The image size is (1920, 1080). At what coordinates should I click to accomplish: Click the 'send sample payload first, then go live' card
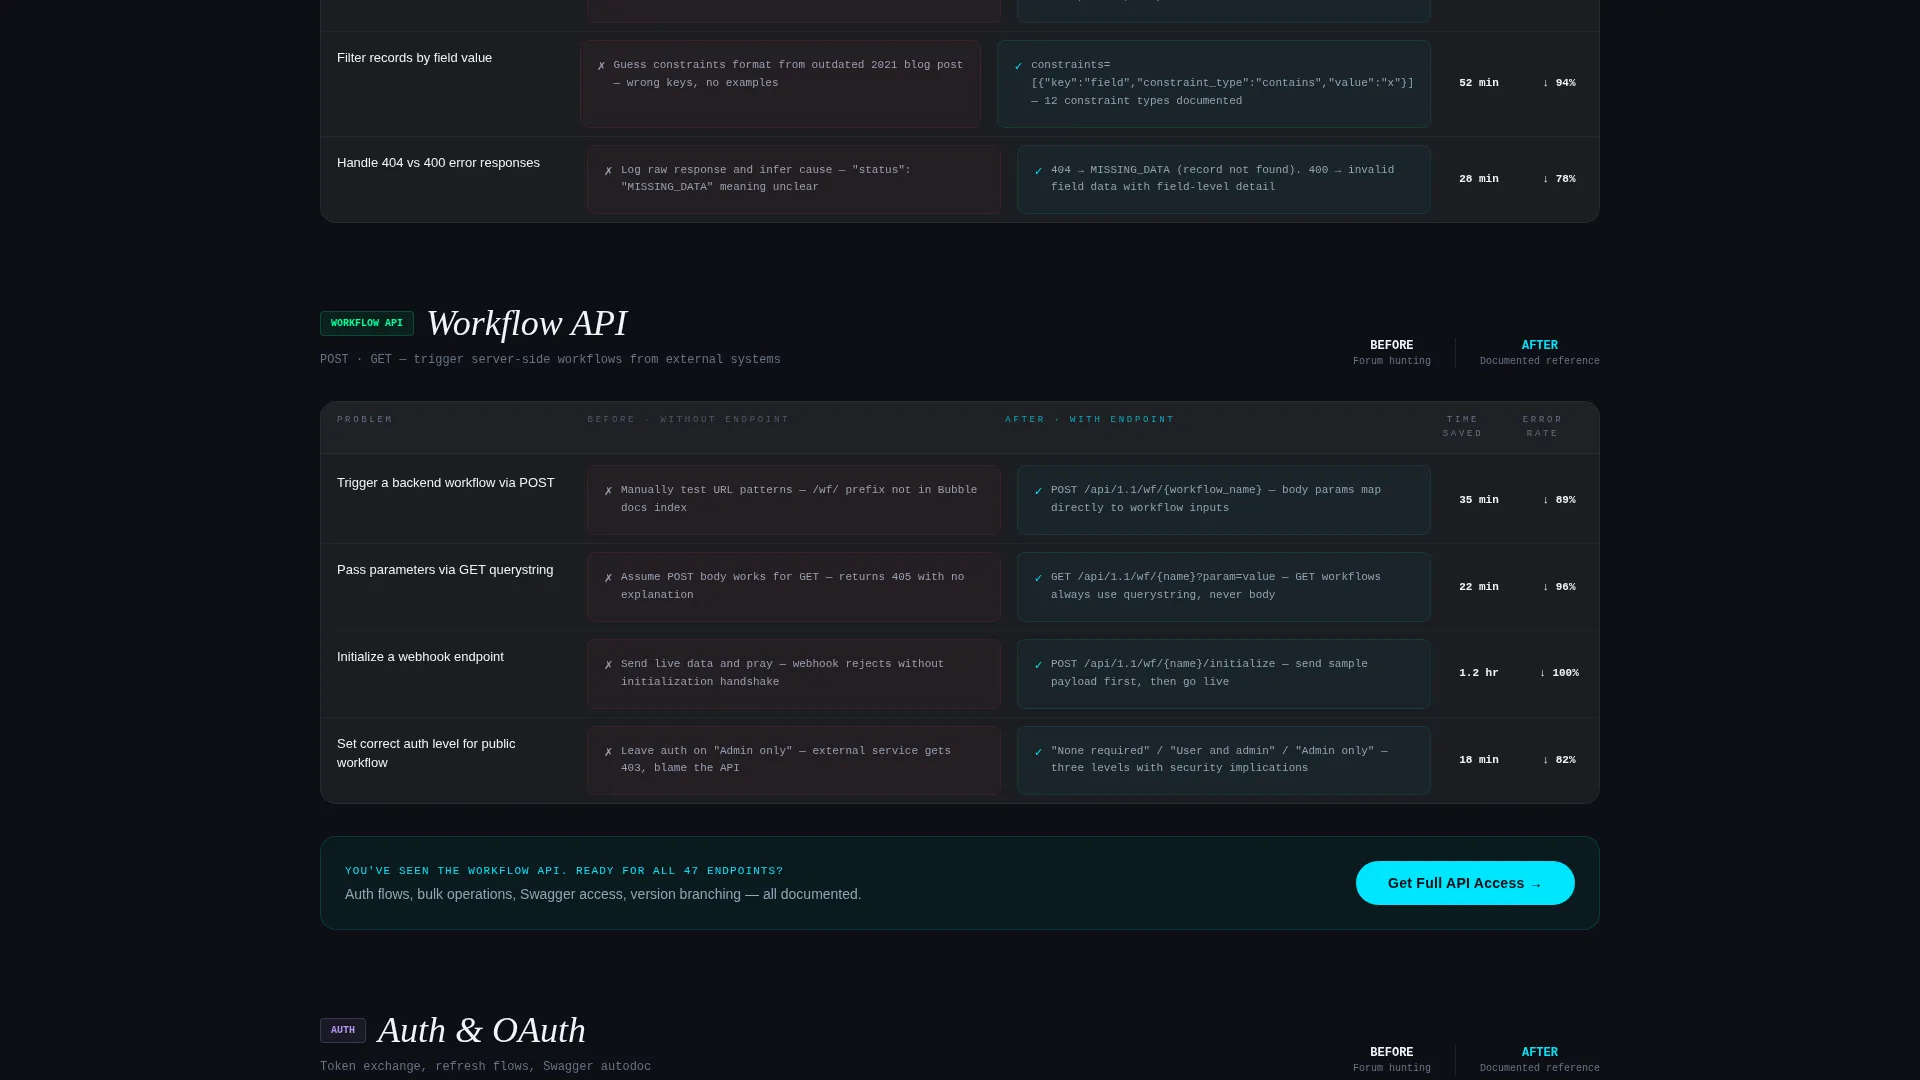(1223, 674)
